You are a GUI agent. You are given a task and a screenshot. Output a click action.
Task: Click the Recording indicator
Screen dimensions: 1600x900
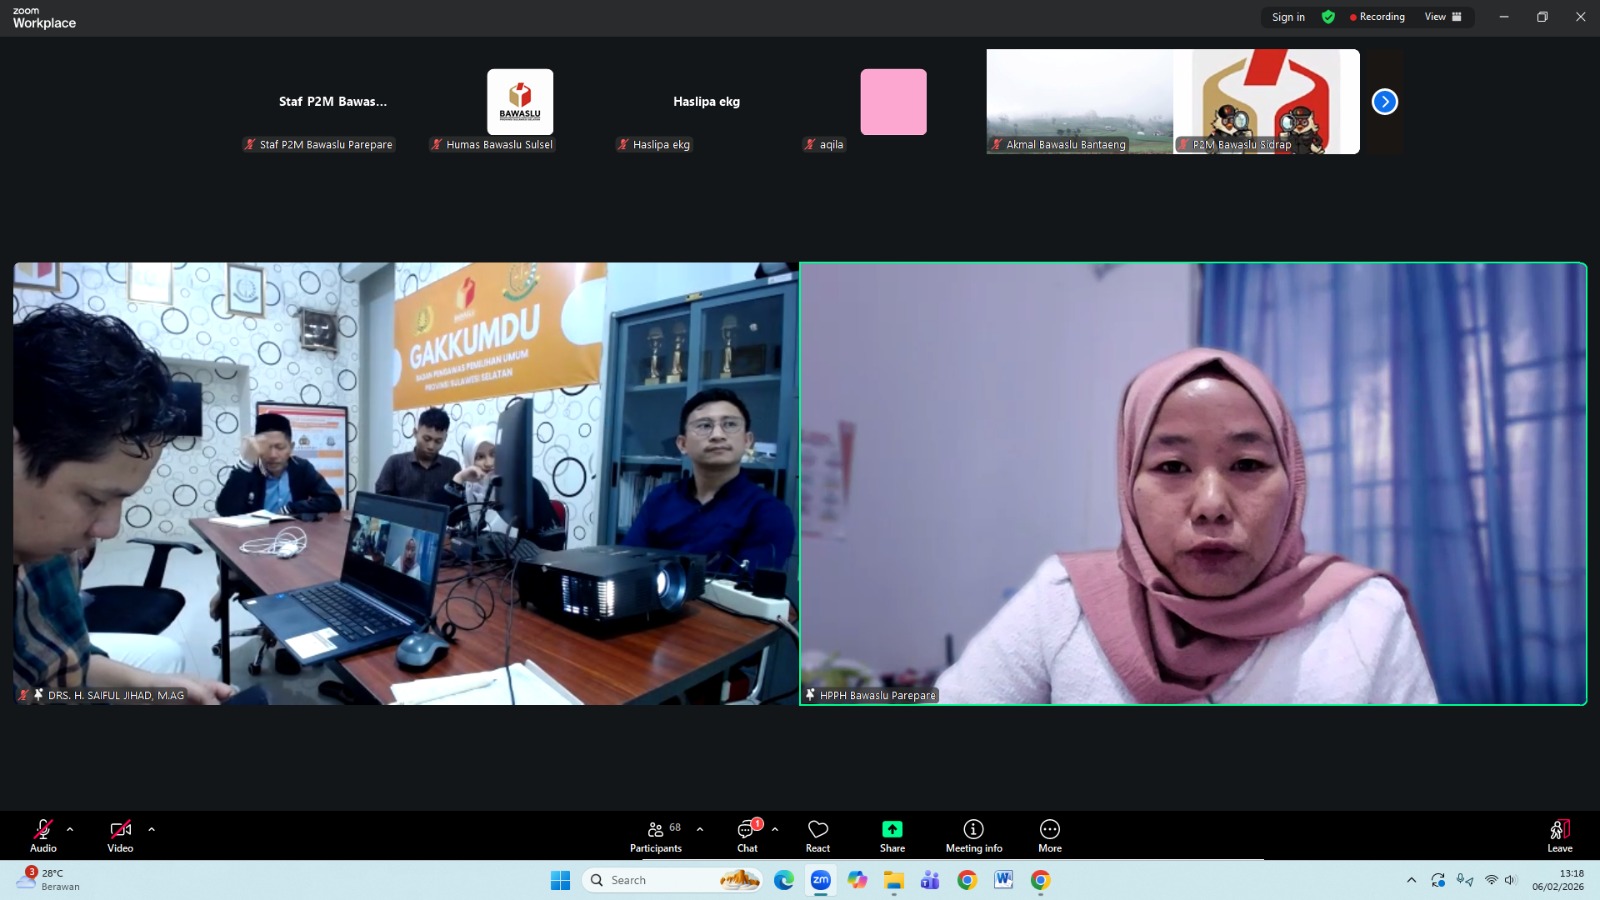1377,17
